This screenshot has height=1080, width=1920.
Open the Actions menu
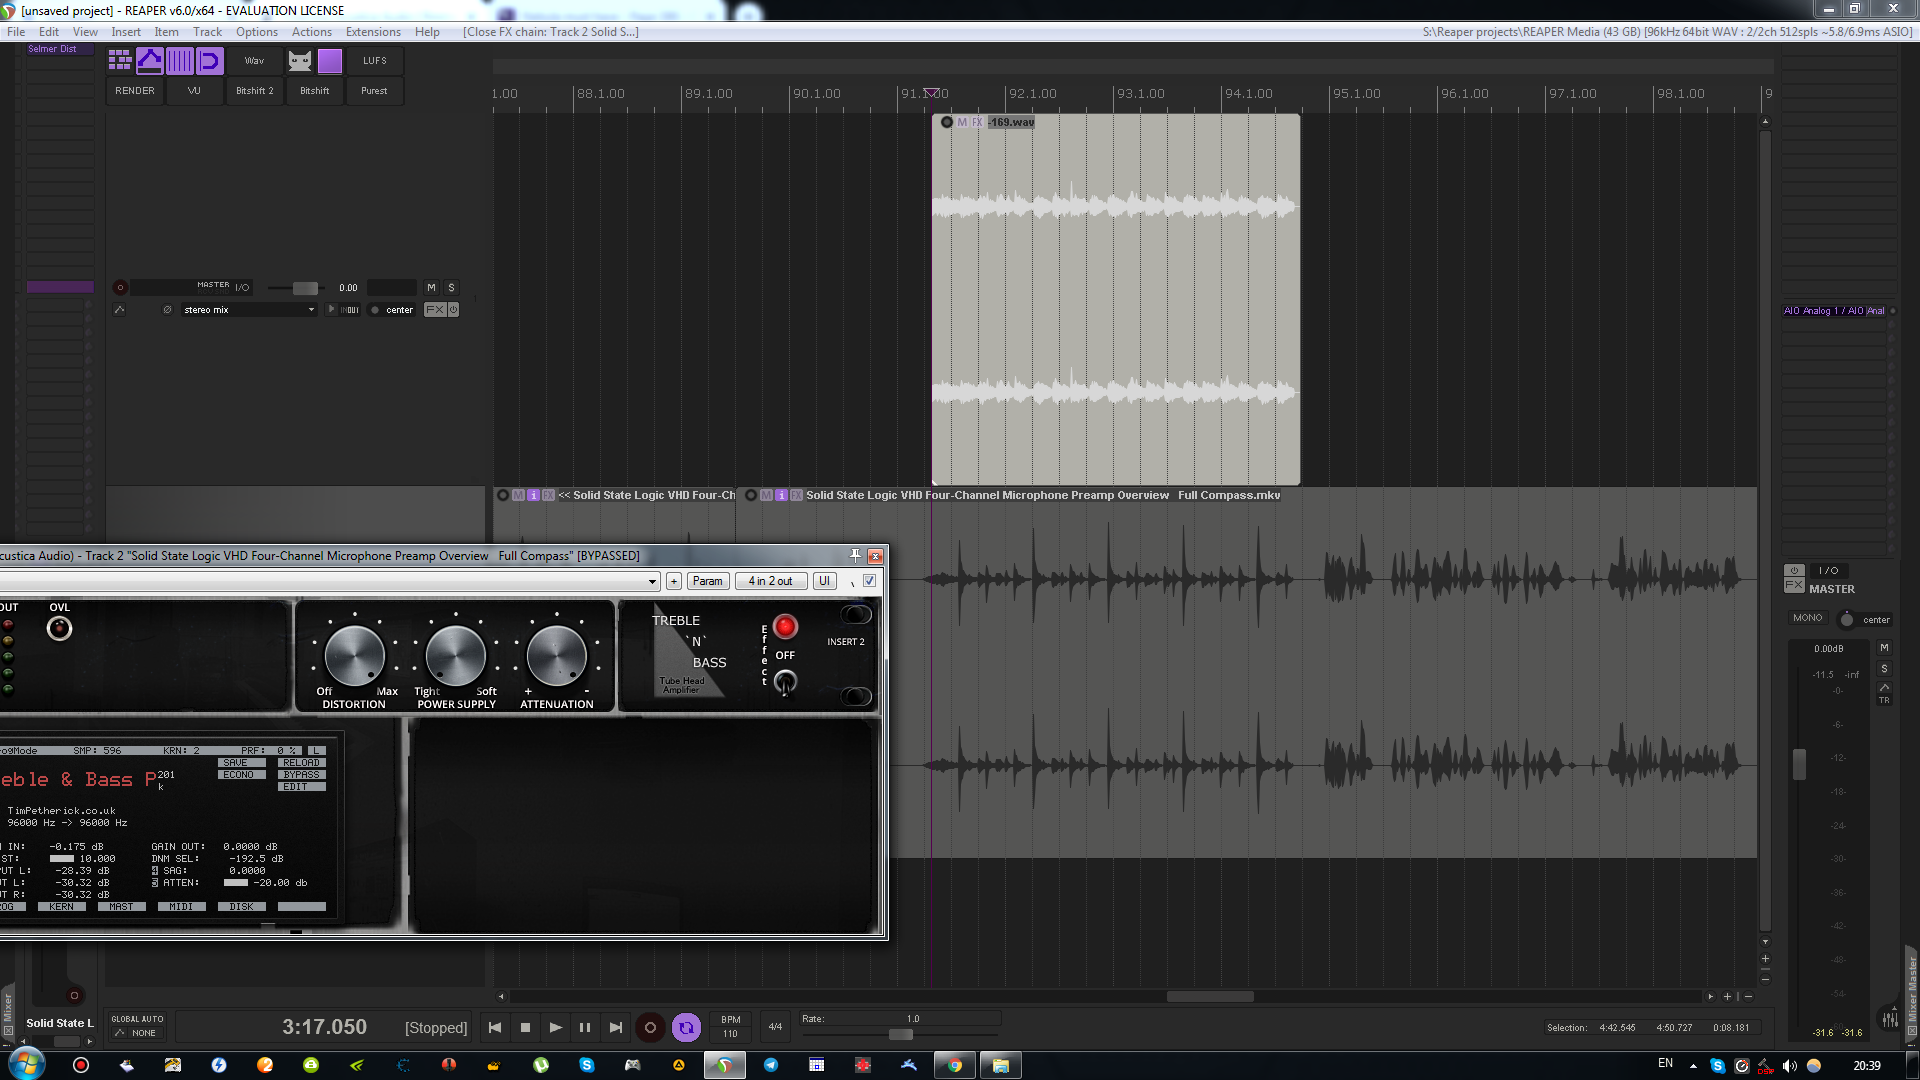(x=311, y=32)
